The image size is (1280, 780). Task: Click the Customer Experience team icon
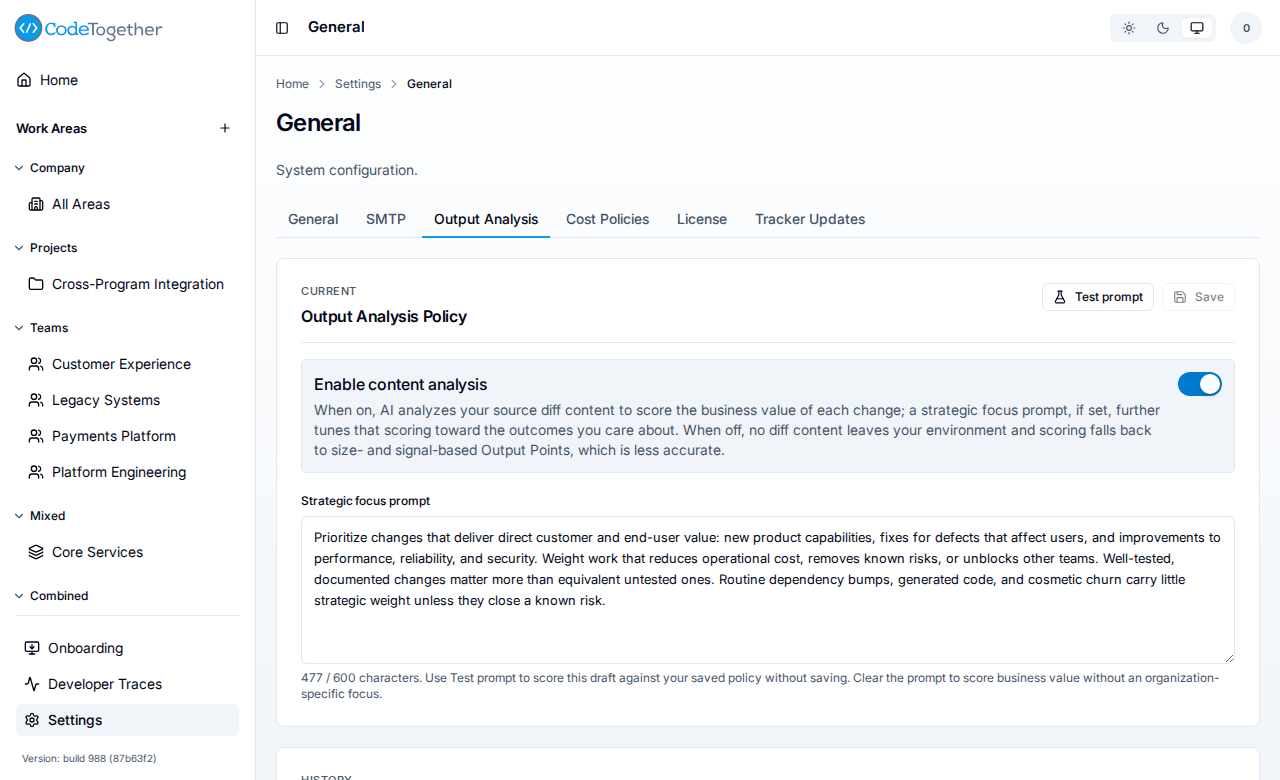click(x=36, y=364)
